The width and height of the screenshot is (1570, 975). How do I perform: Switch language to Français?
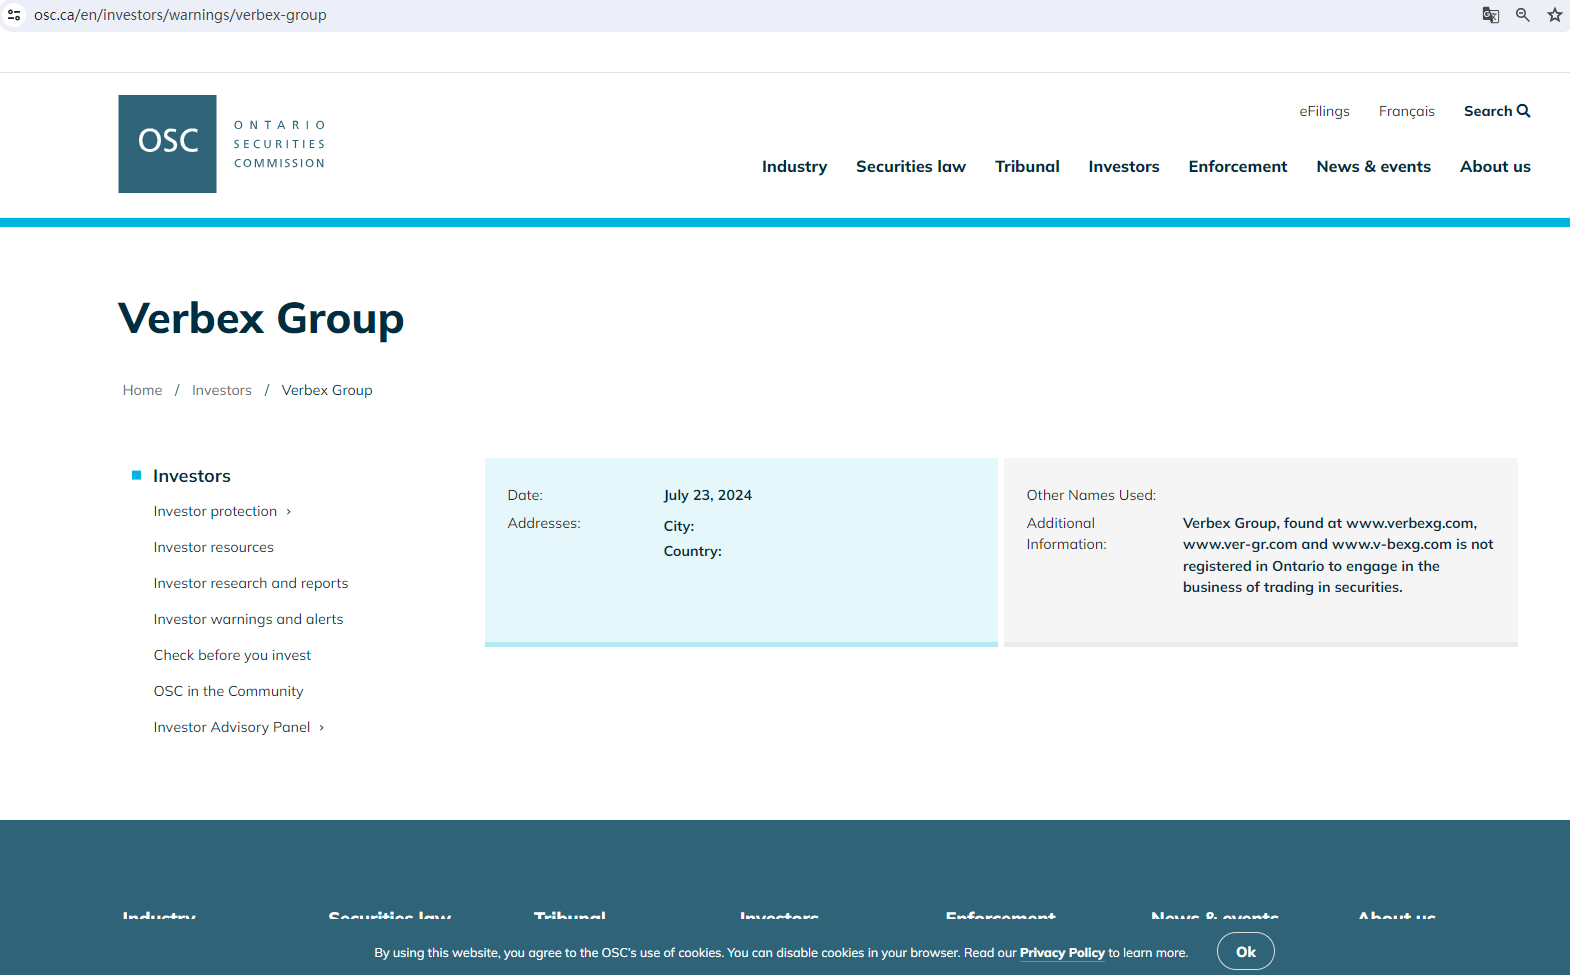(x=1406, y=111)
